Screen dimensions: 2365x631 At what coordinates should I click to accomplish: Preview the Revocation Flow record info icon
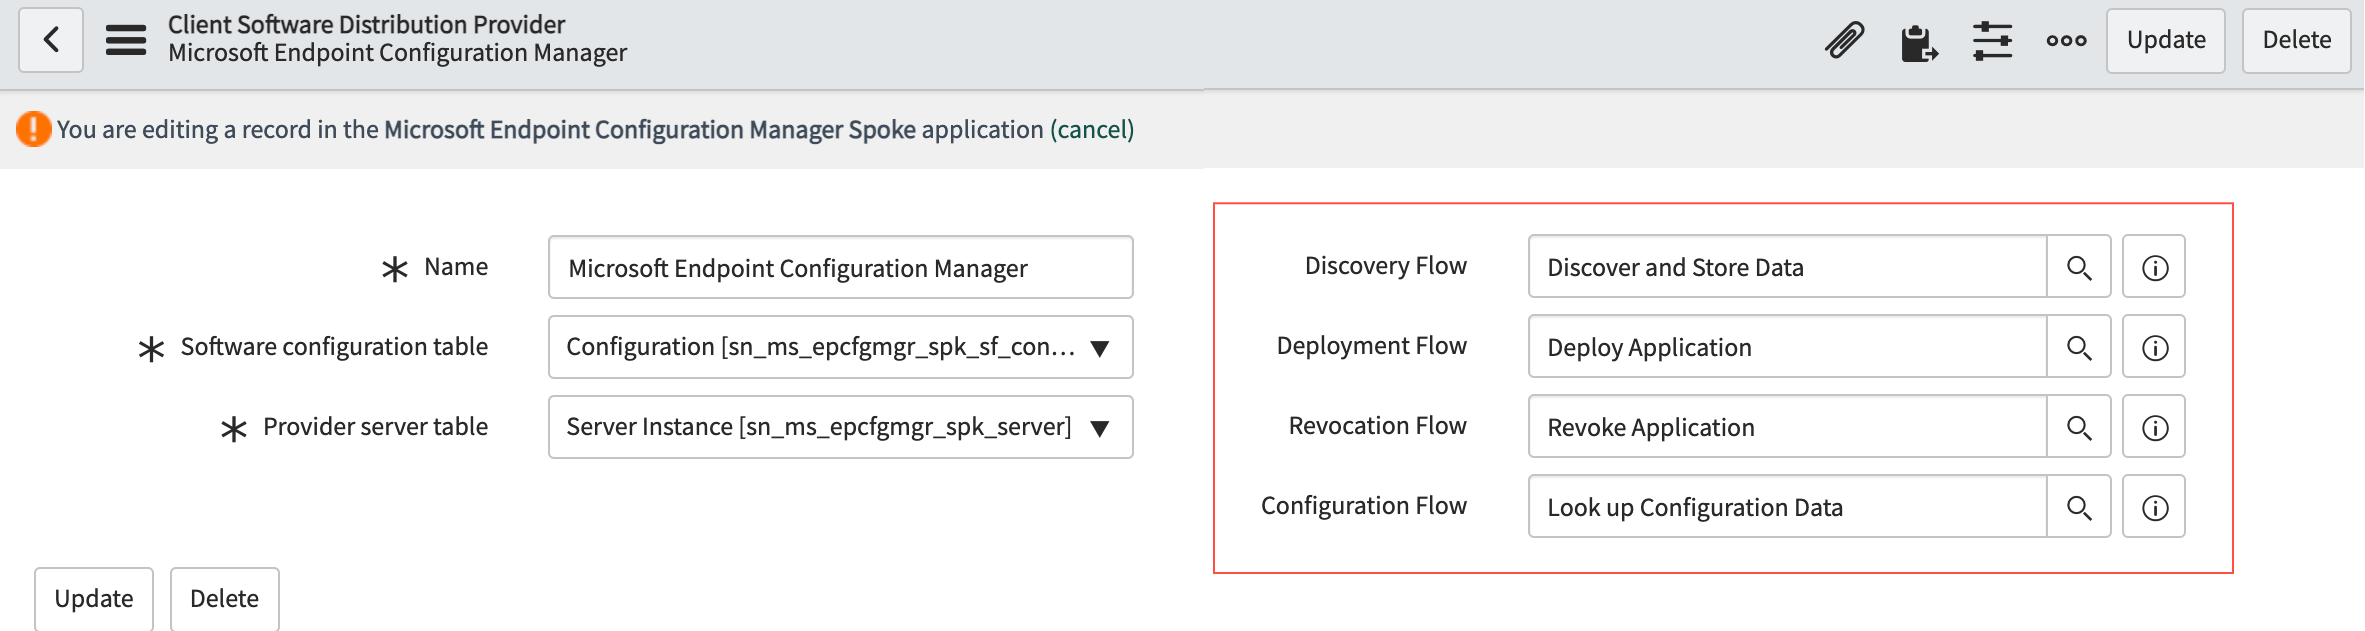click(x=2155, y=427)
